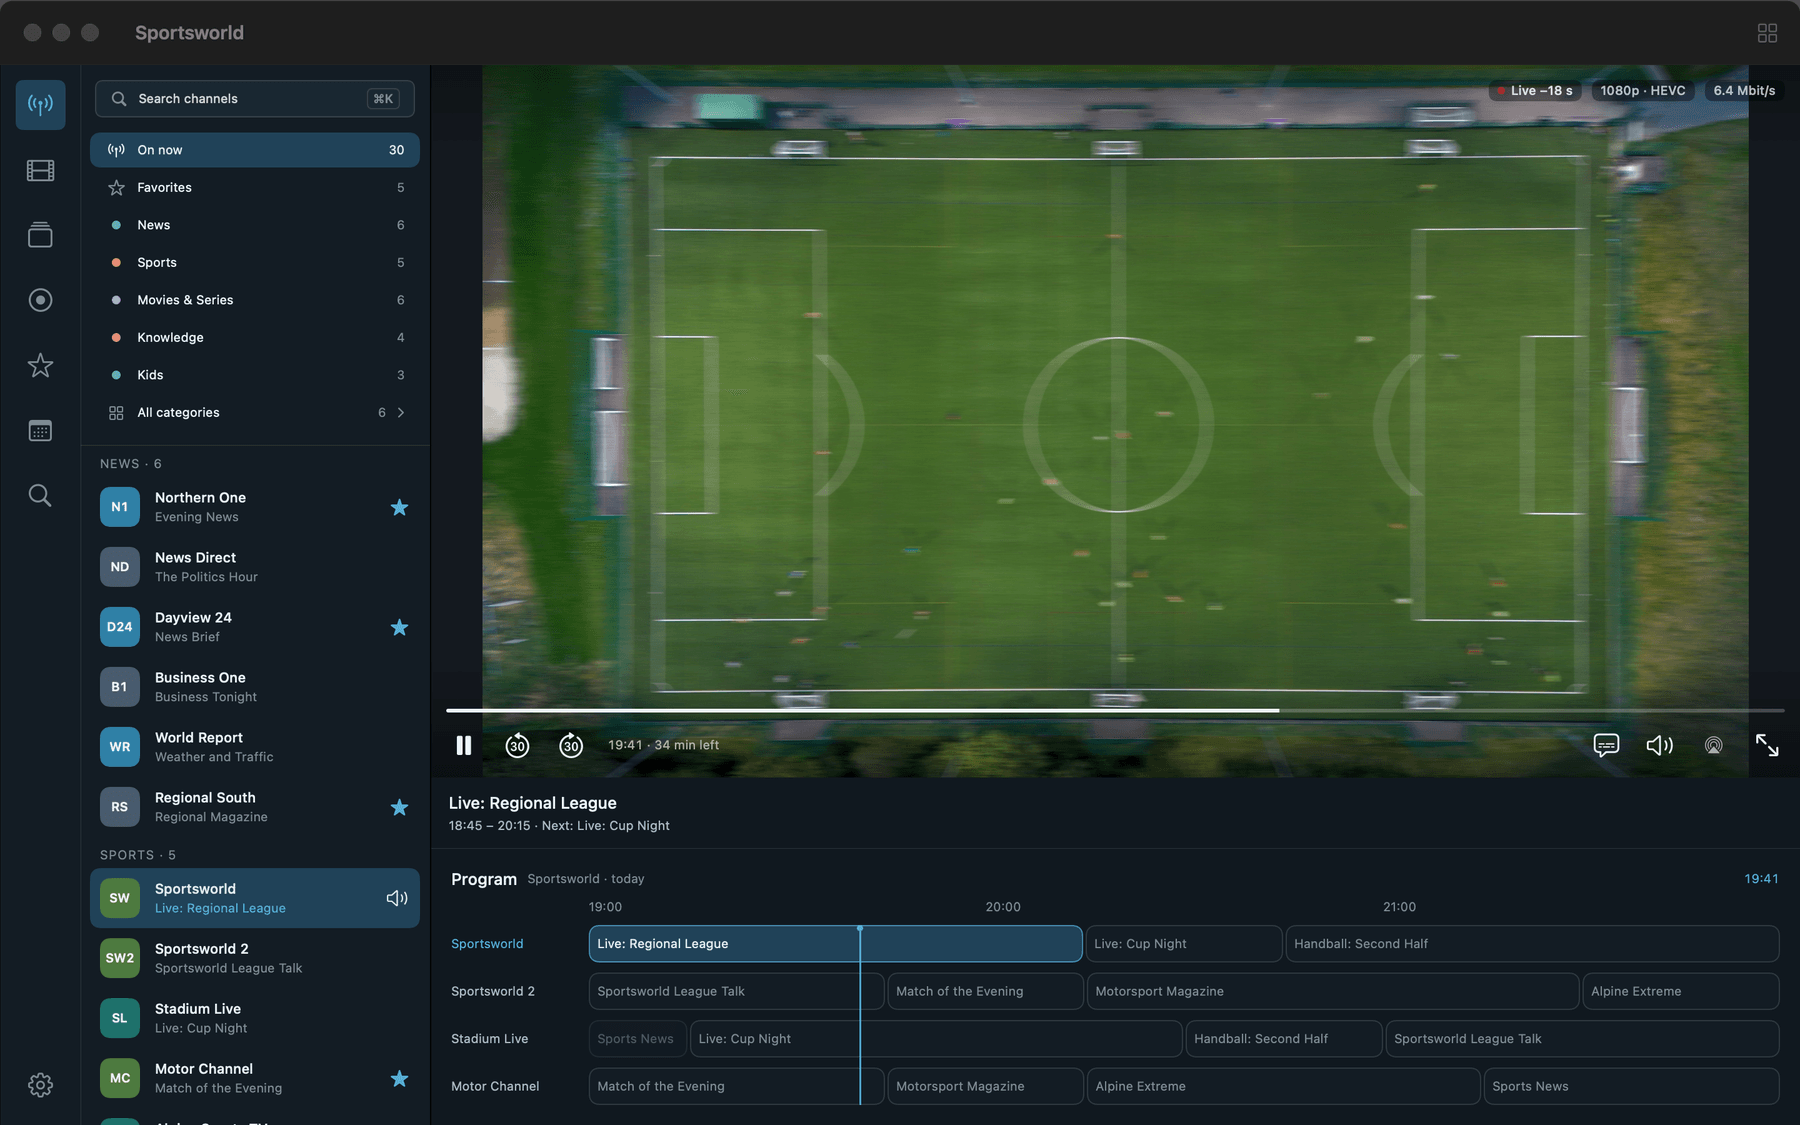Open the News Direct channel
The image size is (1800, 1125).
[x=255, y=567]
